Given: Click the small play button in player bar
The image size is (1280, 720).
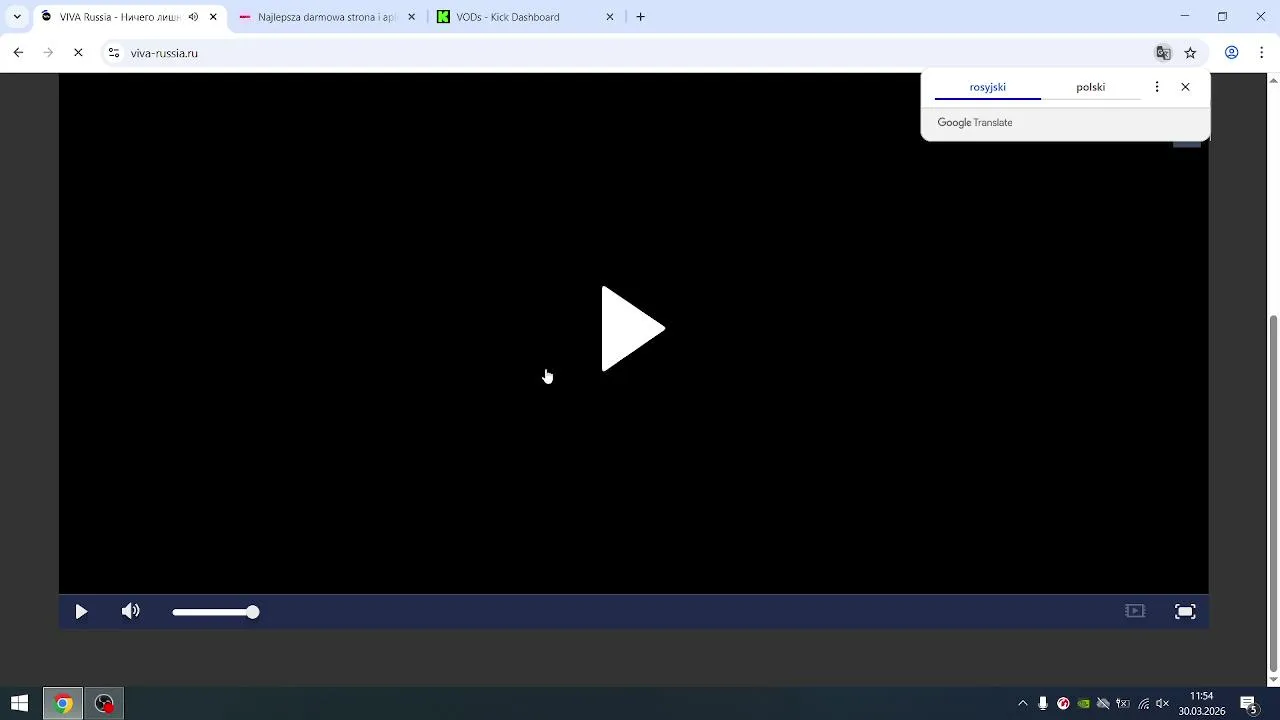Looking at the screenshot, I should point(81,612).
